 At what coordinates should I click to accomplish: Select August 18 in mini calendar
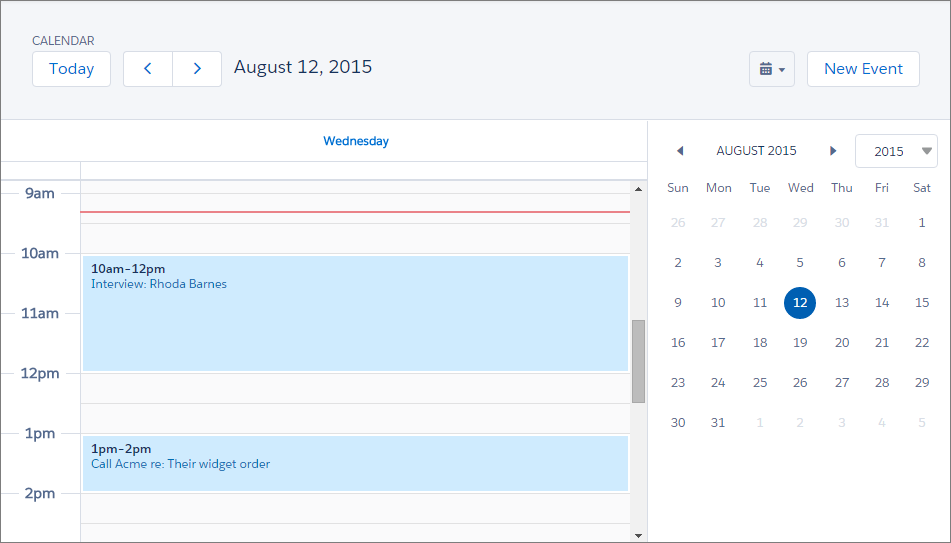click(x=760, y=343)
